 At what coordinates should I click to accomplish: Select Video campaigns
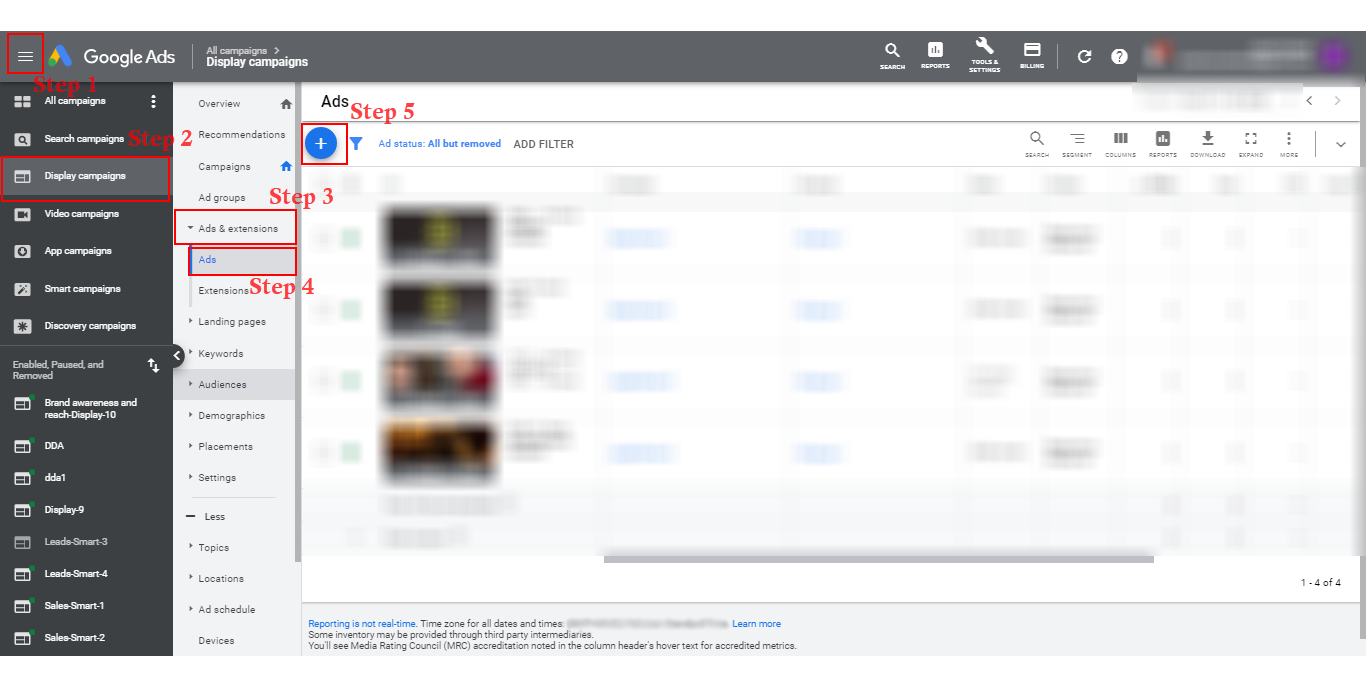(x=82, y=214)
